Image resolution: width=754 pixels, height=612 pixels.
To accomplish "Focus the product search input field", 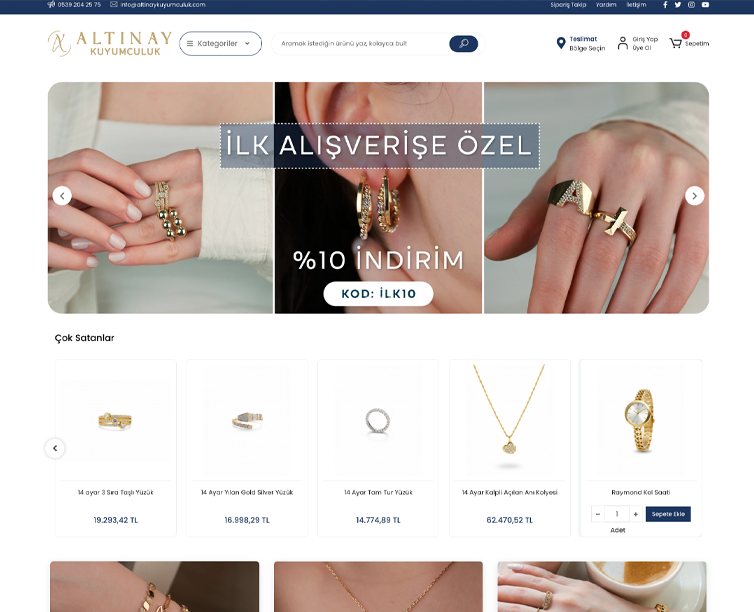I will click(361, 44).
